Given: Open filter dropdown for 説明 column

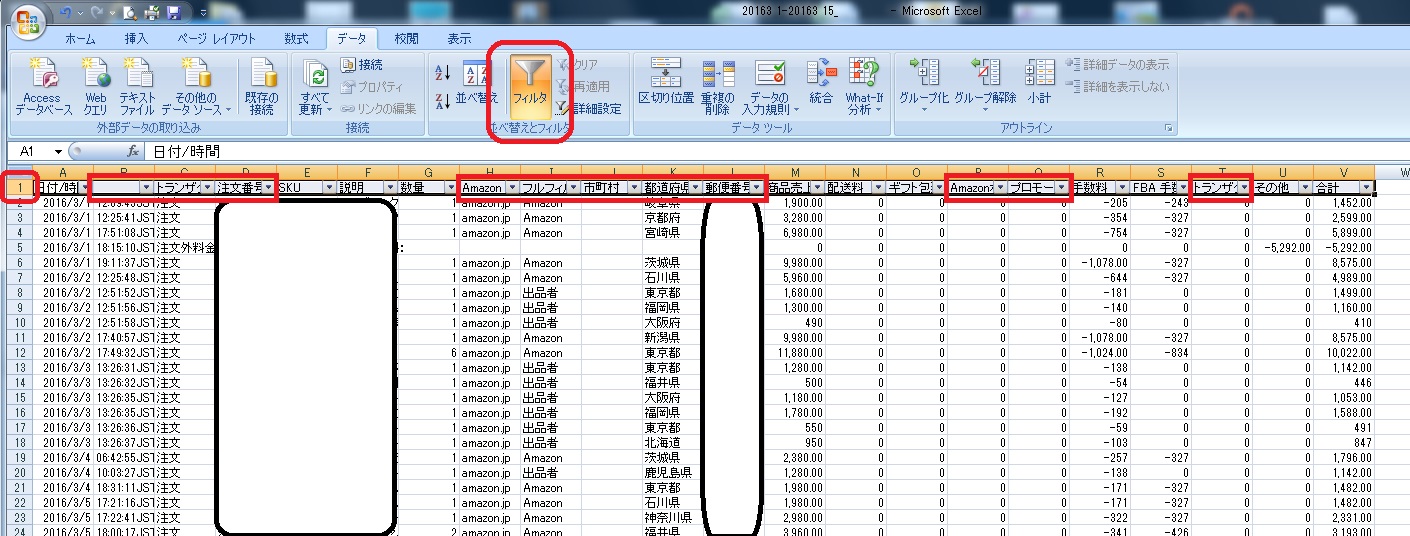Looking at the screenshot, I should (x=390, y=187).
